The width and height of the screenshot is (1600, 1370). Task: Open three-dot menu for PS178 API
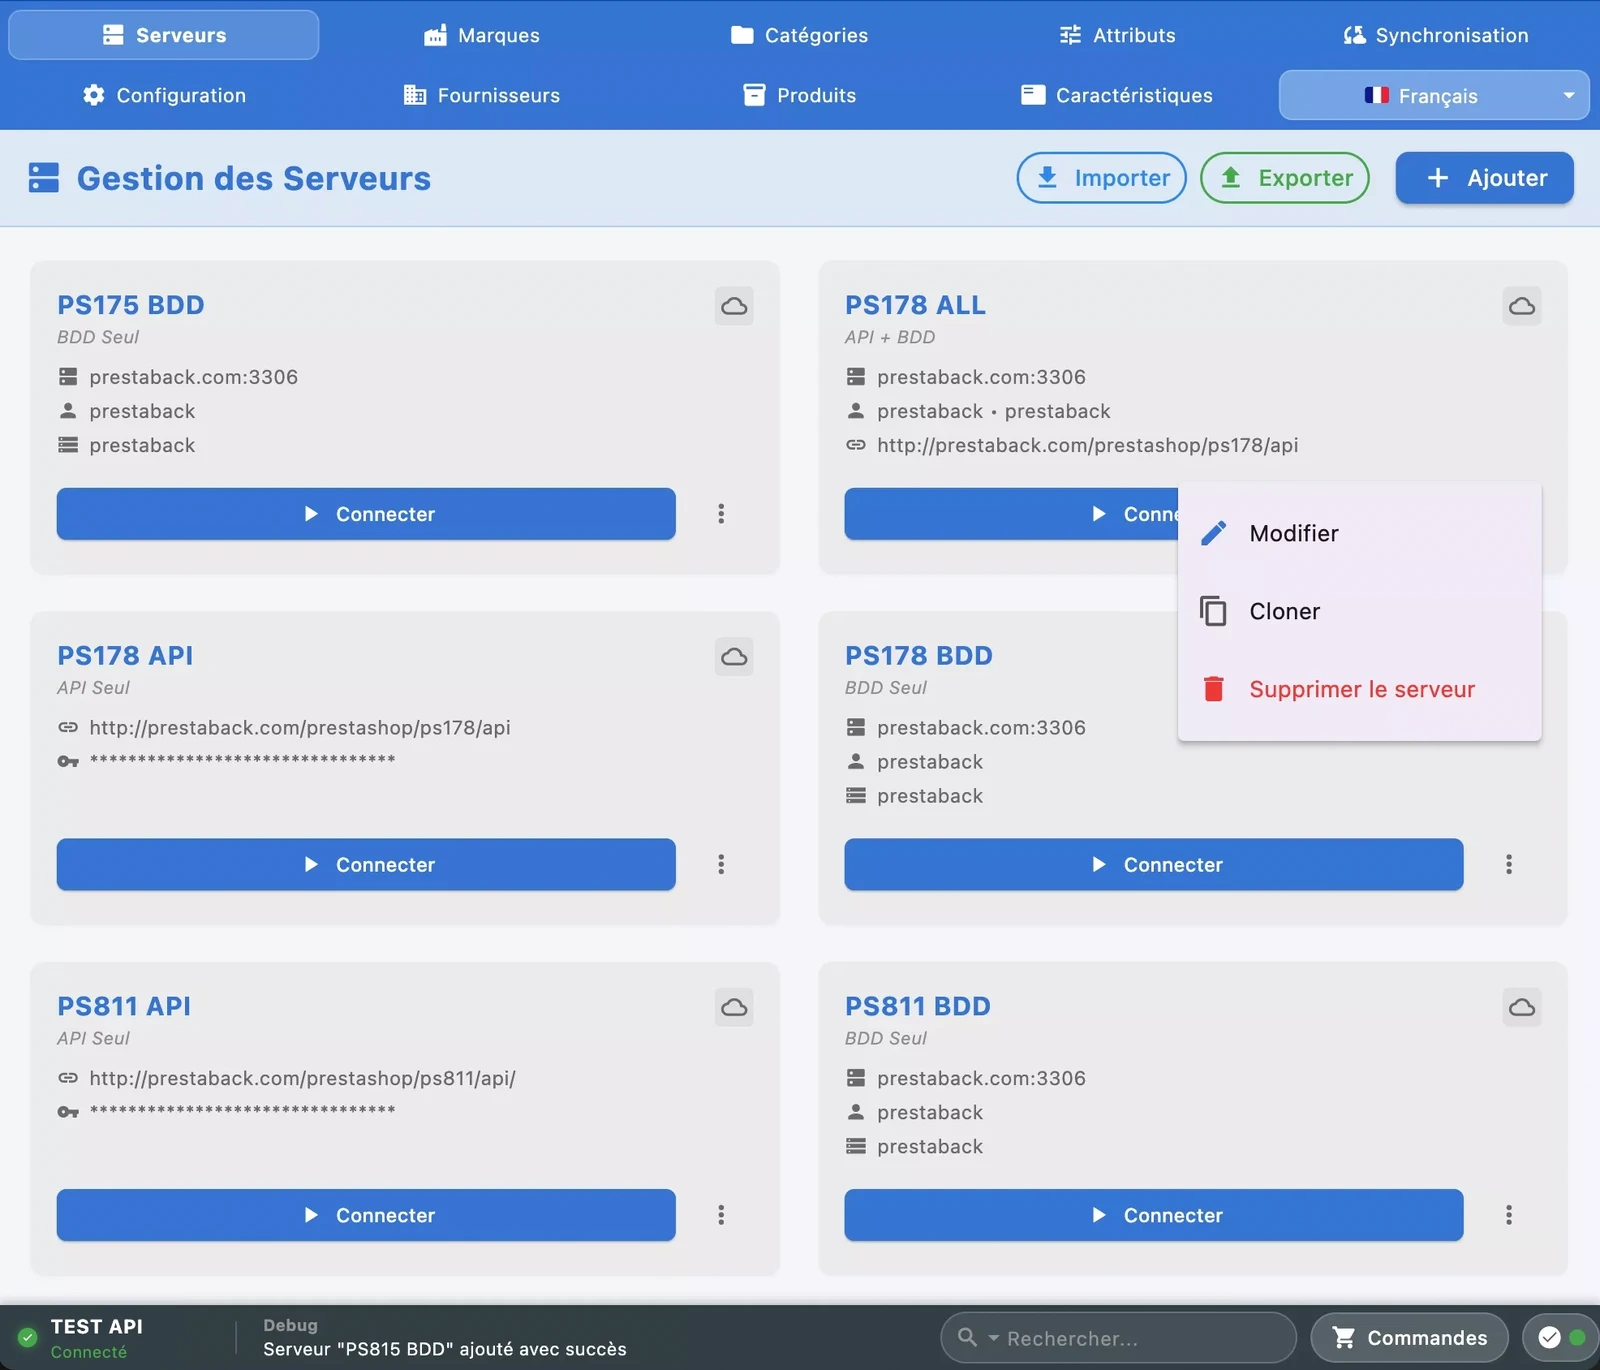[x=721, y=865]
